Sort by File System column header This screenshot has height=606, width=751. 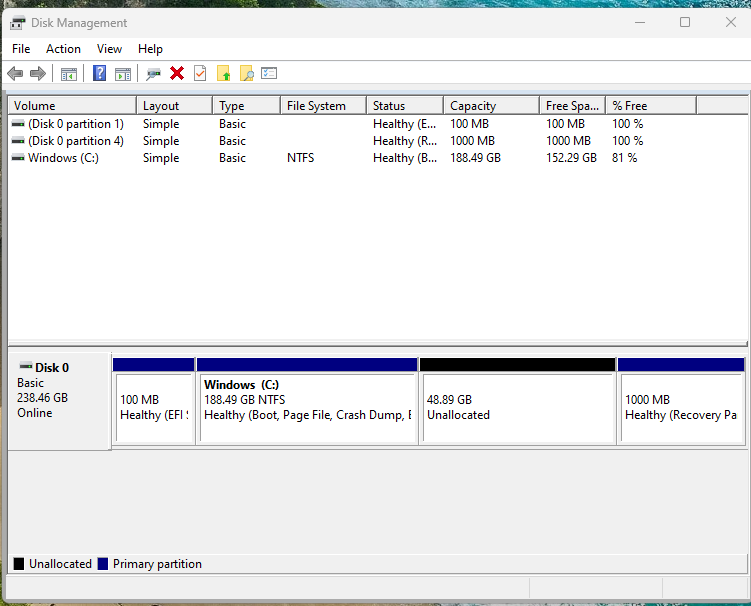pyautogui.click(x=324, y=105)
